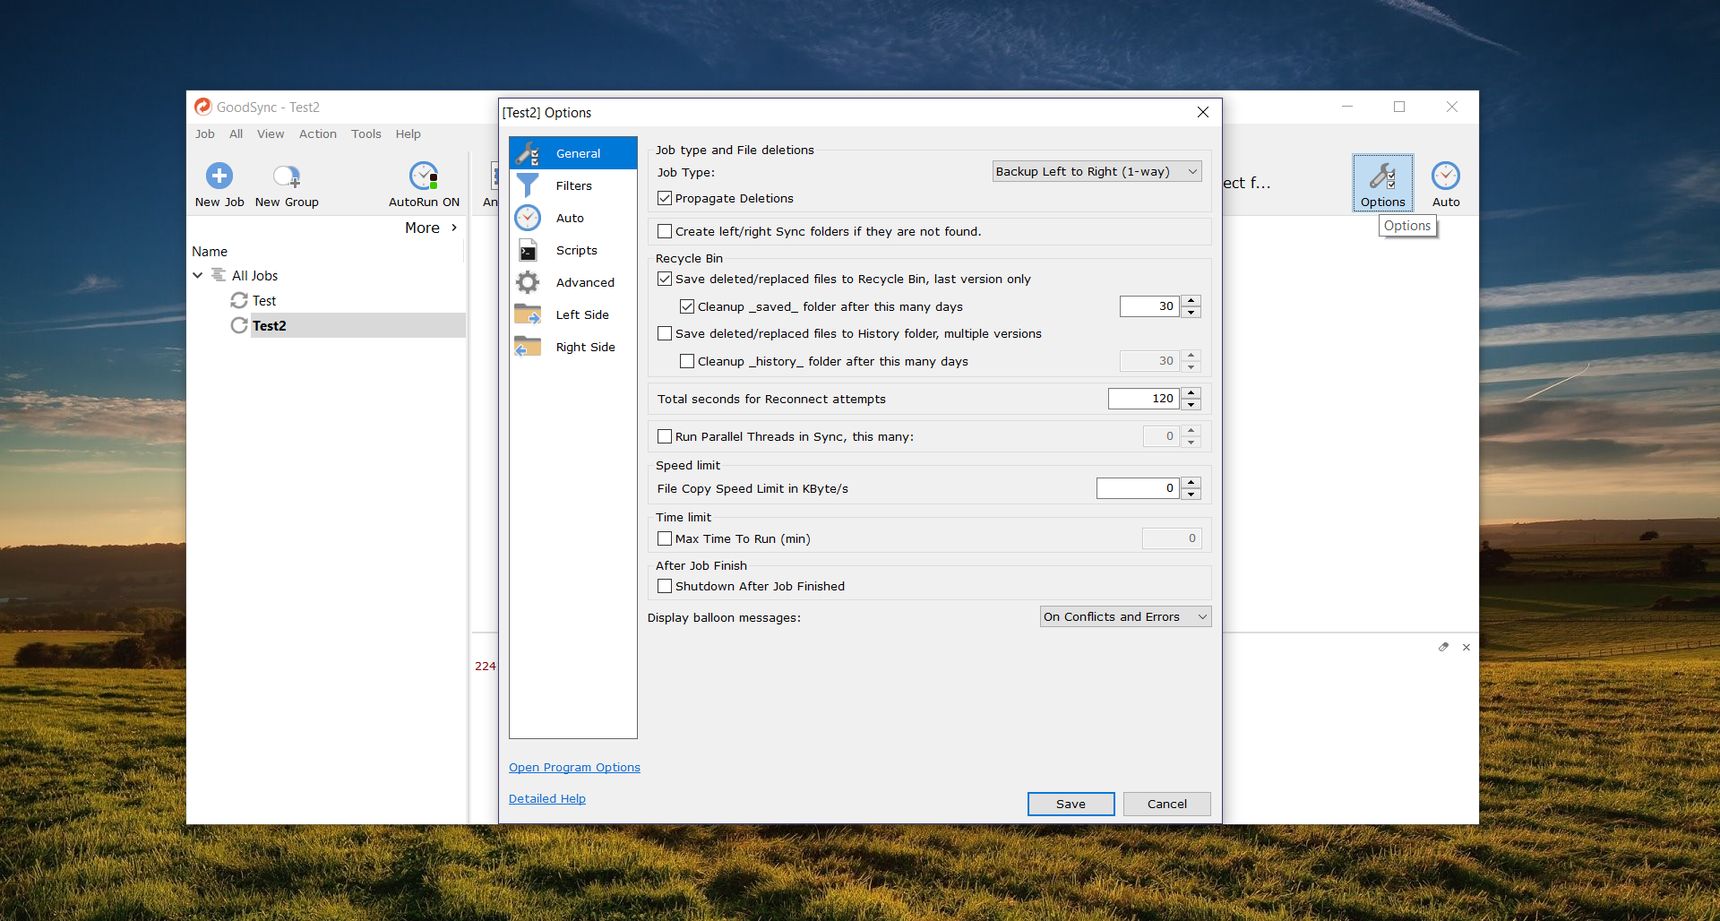1720x921 pixels.
Task: Select the Right Side folder icon
Action: coord(528,347)
